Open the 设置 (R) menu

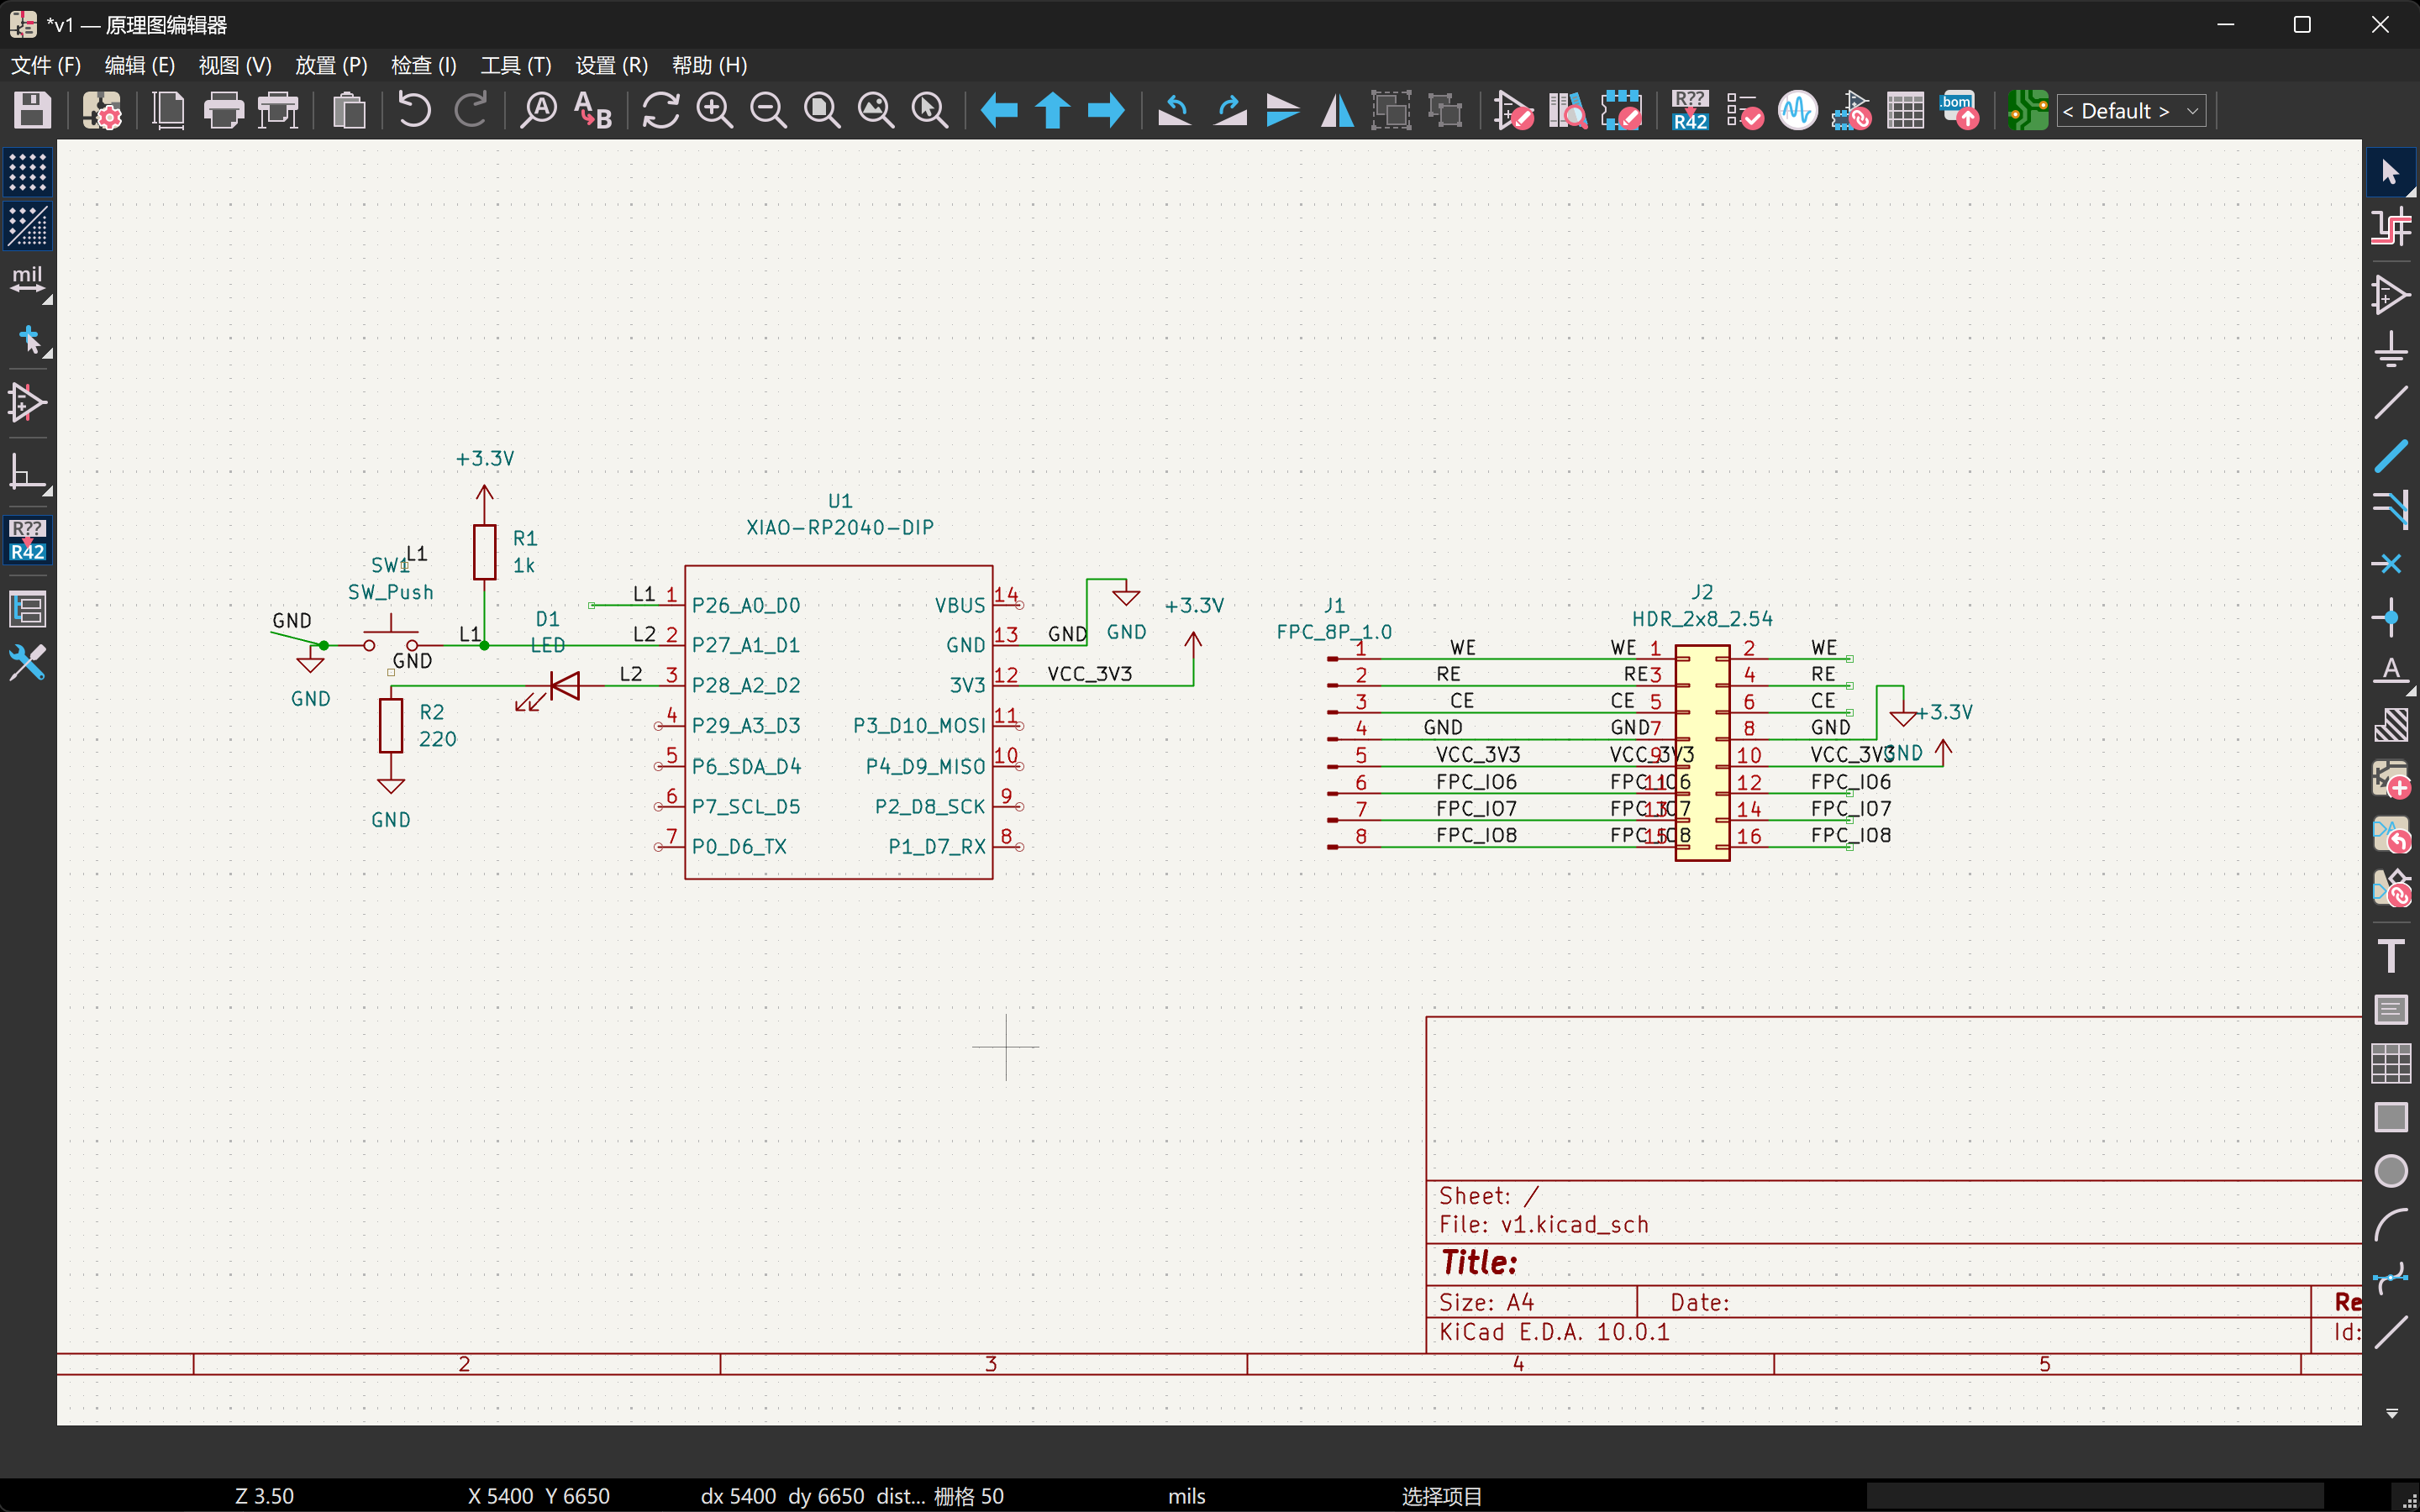(611, 65)
